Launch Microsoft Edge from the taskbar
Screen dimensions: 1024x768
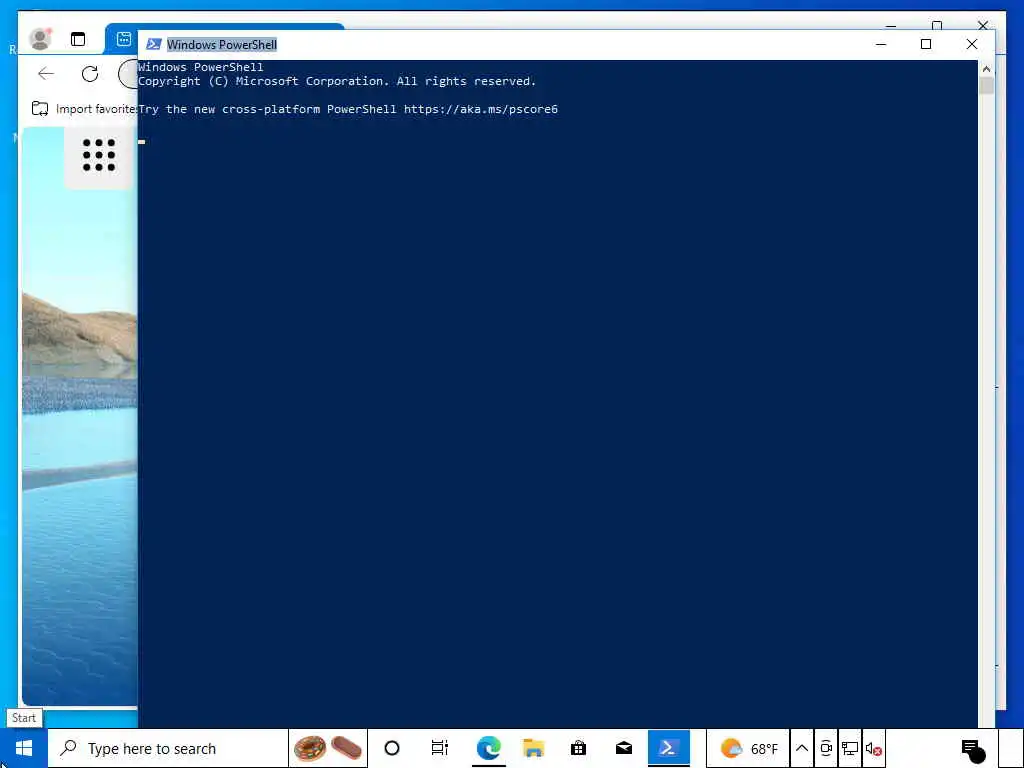click(x=488, y=748)
